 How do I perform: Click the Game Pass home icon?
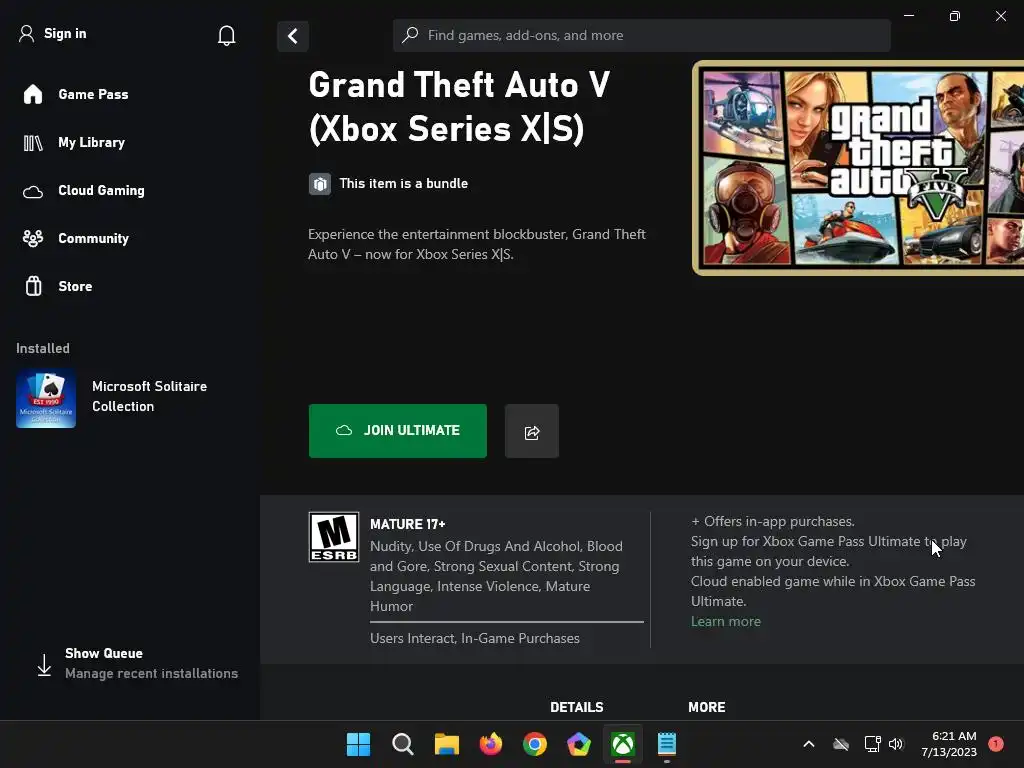pos(33,95)
